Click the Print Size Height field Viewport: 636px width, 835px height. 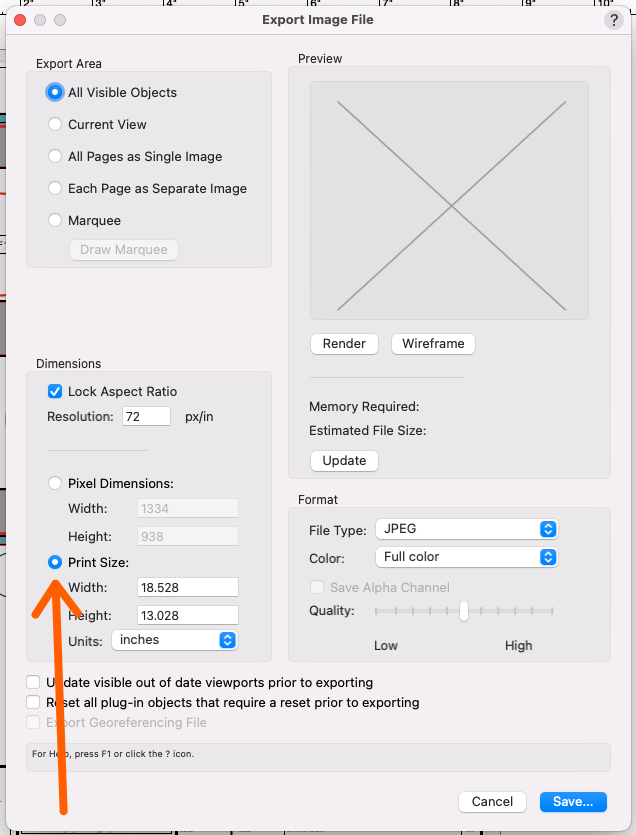coord(188,615)
